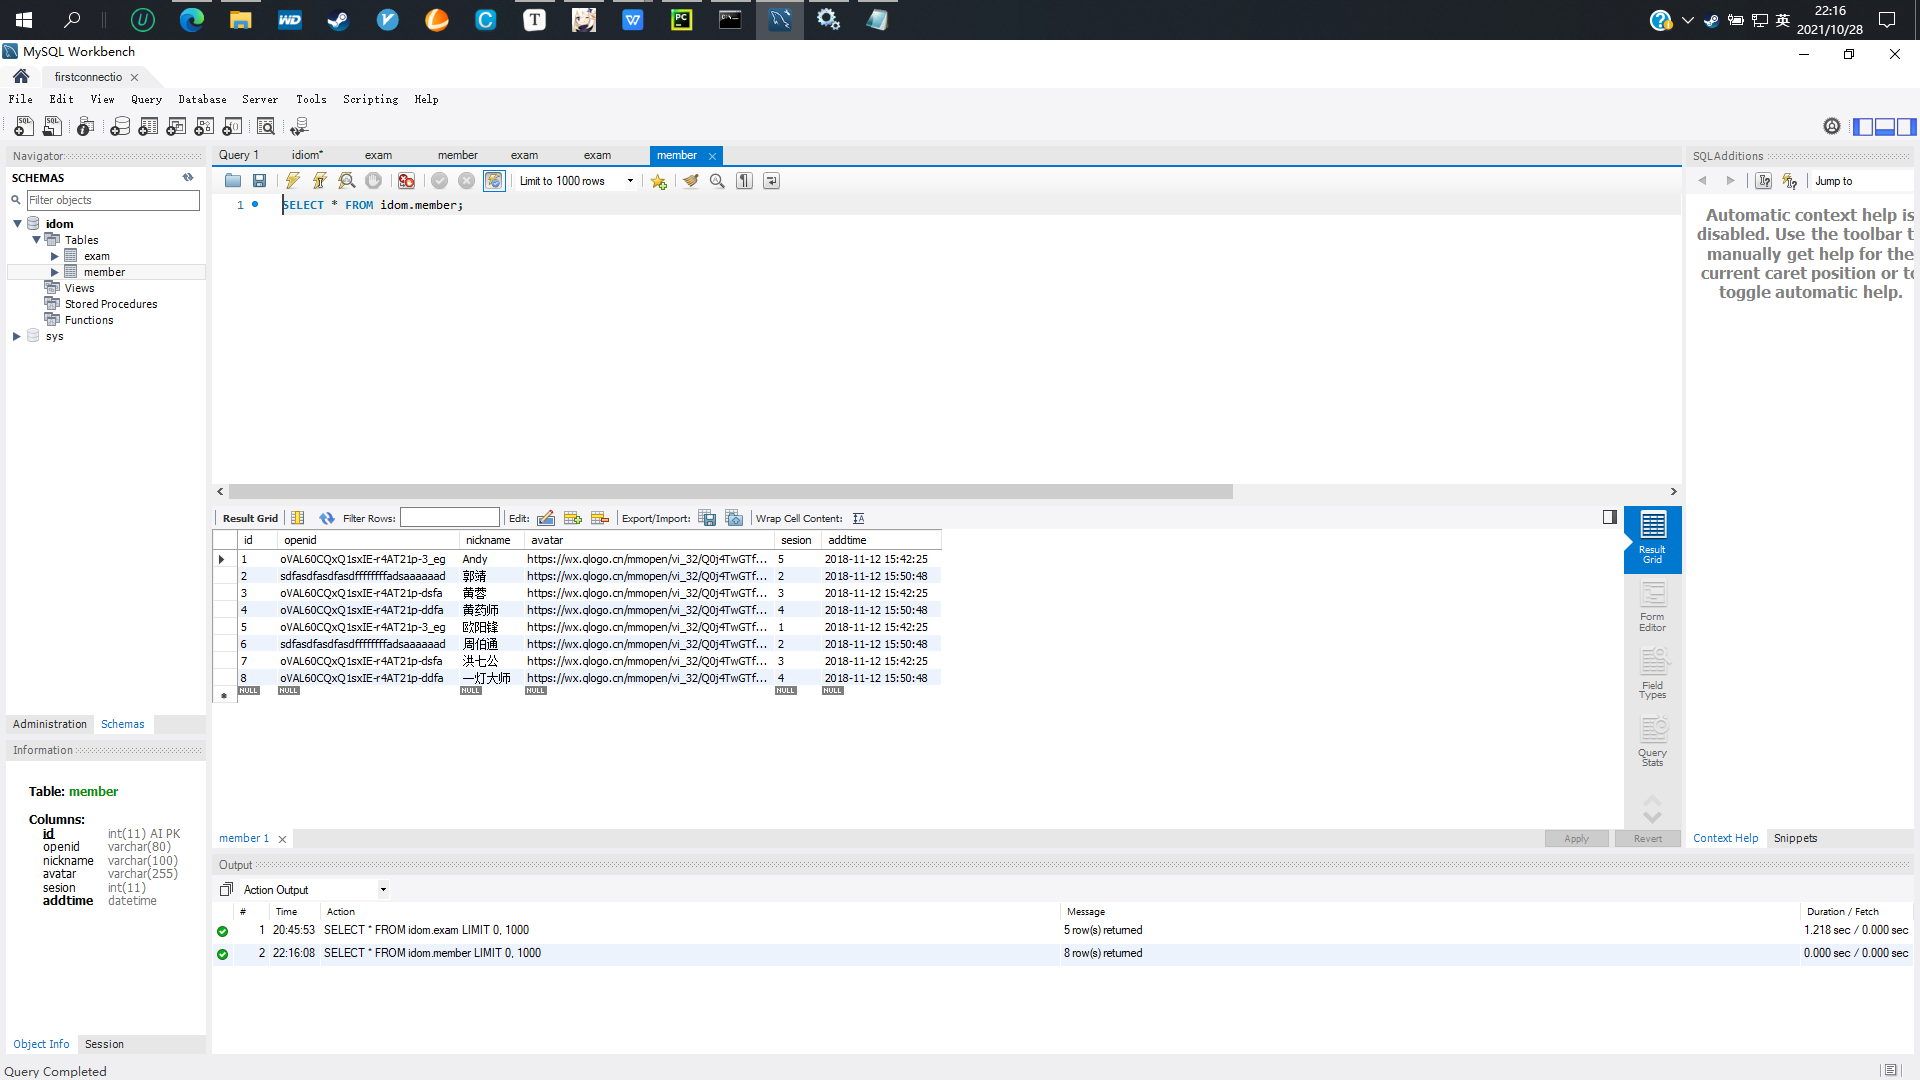Toggle wrap cell content
The width and height of the screenshot is (1920, 1080).
click(859, 518)
